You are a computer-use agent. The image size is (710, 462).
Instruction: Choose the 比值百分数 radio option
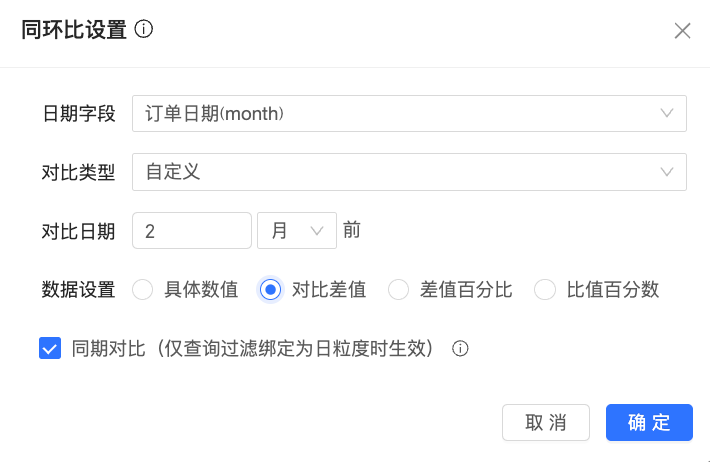tap(545, 290)
